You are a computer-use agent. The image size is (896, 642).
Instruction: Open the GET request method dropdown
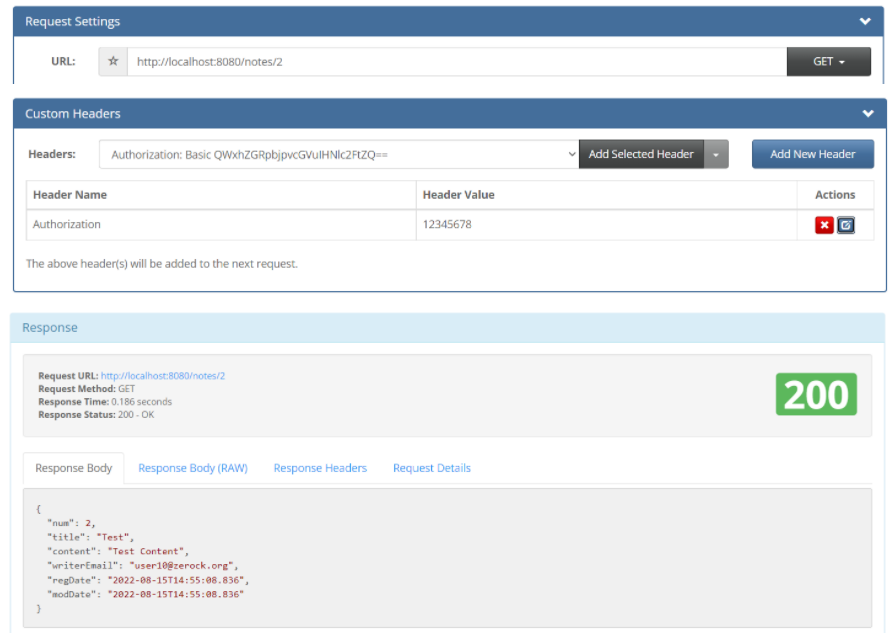pos(828,61)
